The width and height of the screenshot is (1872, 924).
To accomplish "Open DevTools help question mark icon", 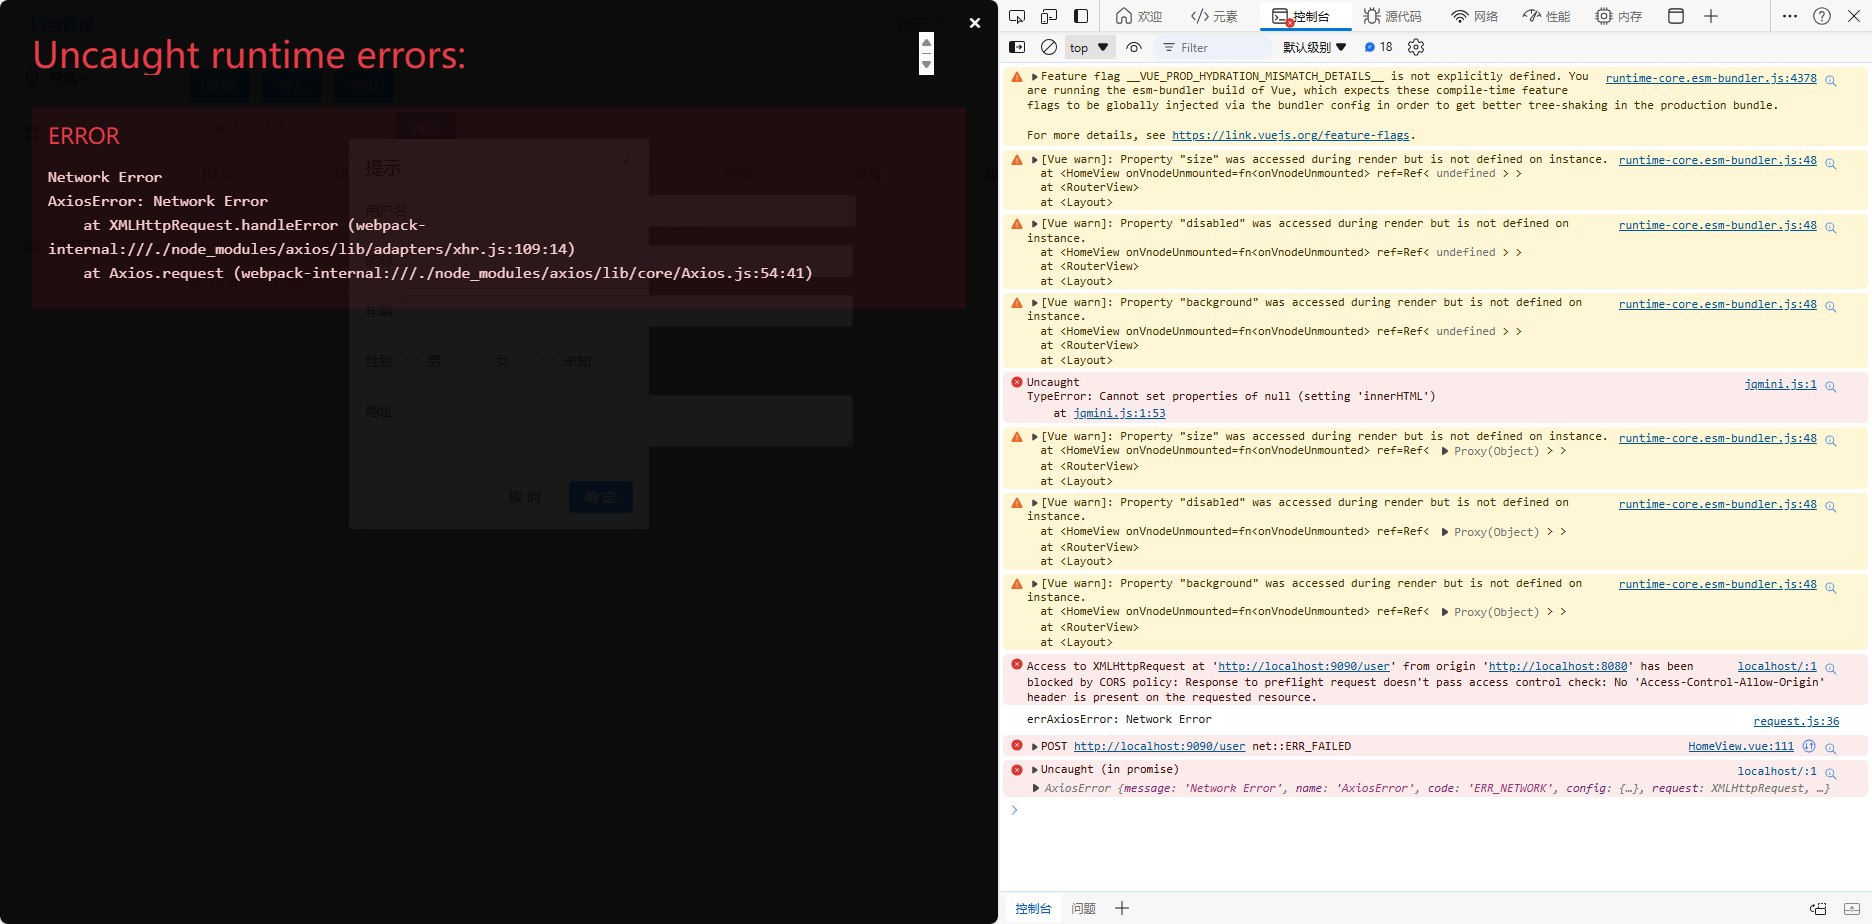I will click(1822, 16).
